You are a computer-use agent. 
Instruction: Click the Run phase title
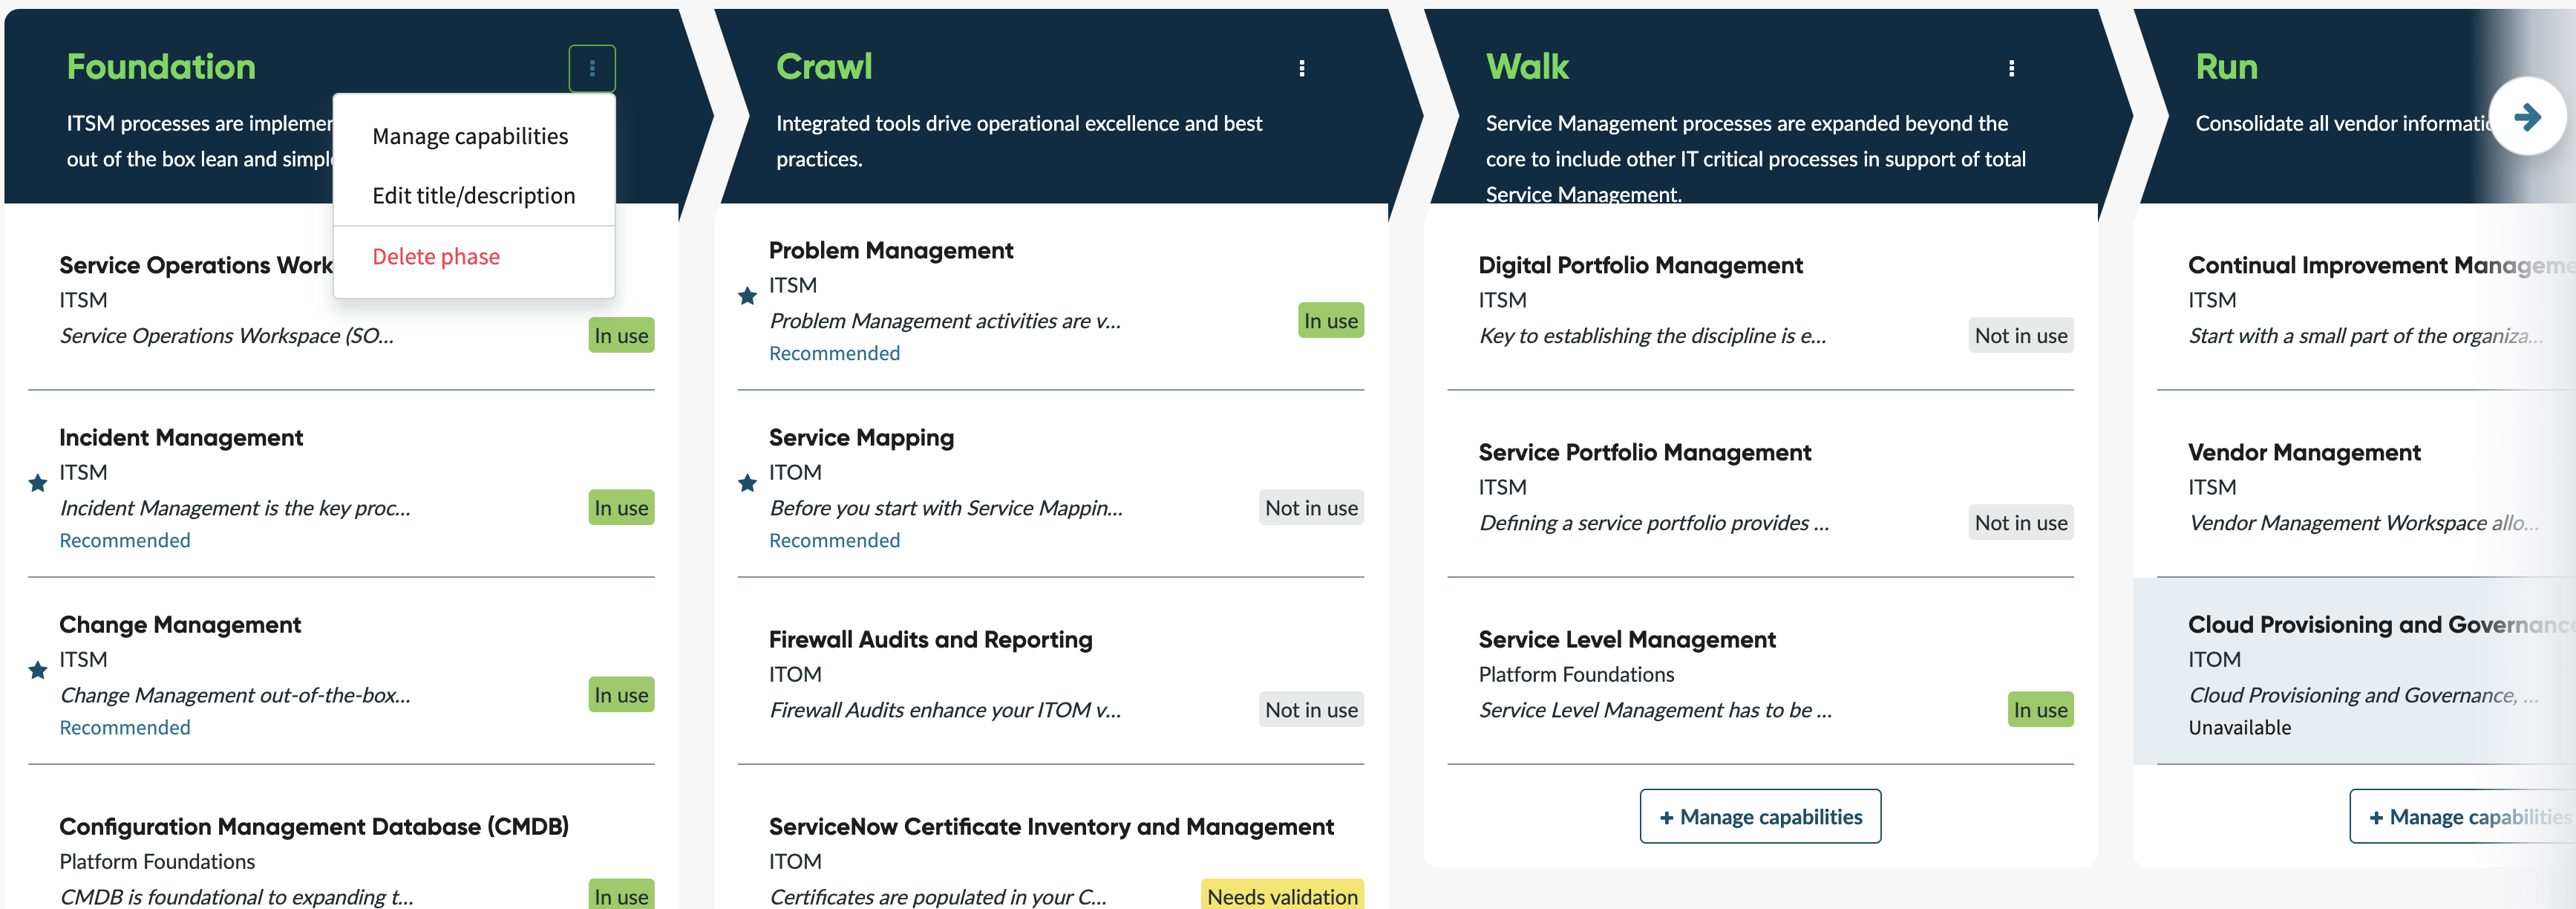coord(2226,67)
